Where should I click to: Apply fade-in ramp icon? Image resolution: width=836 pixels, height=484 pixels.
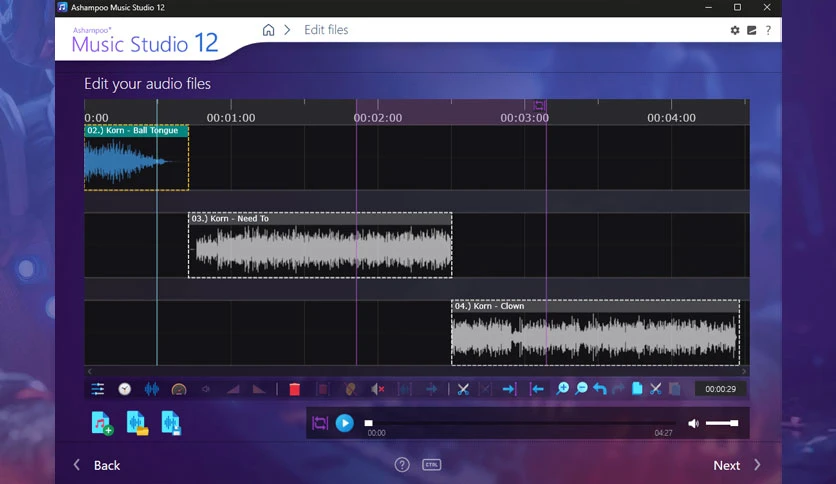tap(232, 389)
